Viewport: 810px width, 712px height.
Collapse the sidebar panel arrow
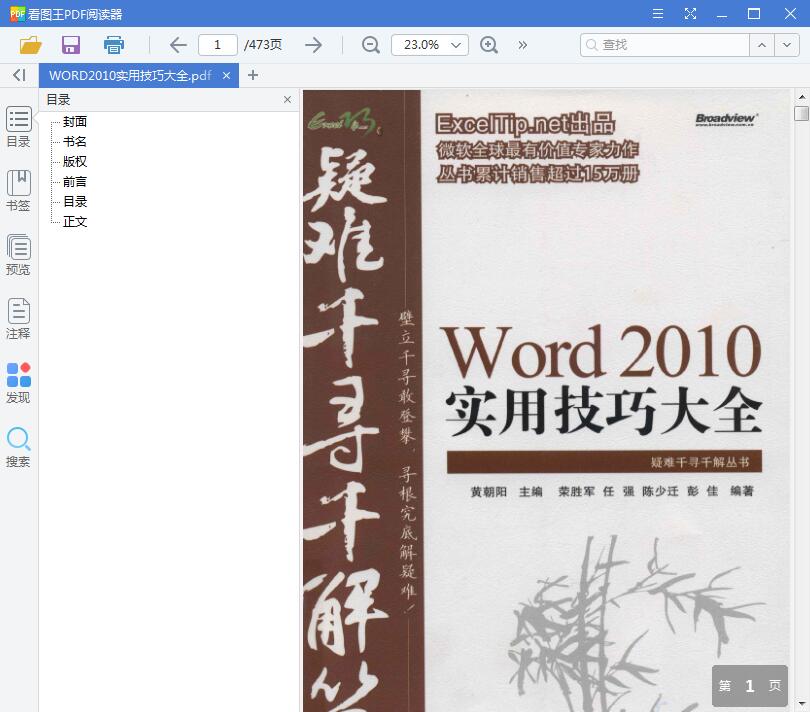point(19,75)
